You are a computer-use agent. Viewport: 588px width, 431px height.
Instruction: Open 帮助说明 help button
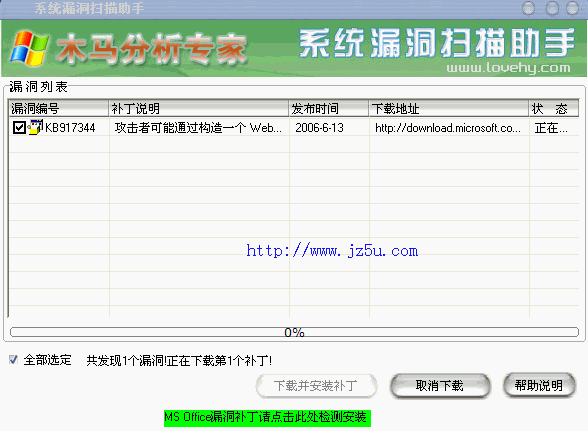(x=539, y=385)
